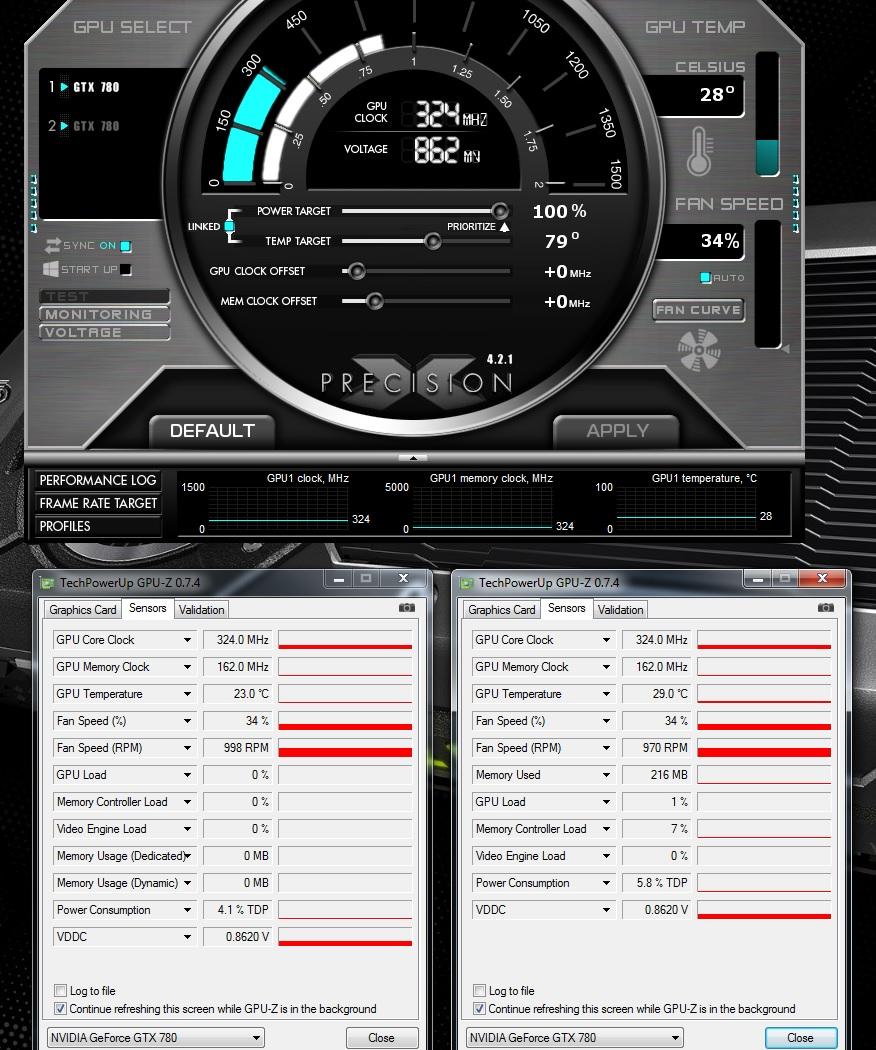The width and height of the screenshot is (876, 1050).
Task: Click the fan icon below Fan Curve
Action: (699, 350)
